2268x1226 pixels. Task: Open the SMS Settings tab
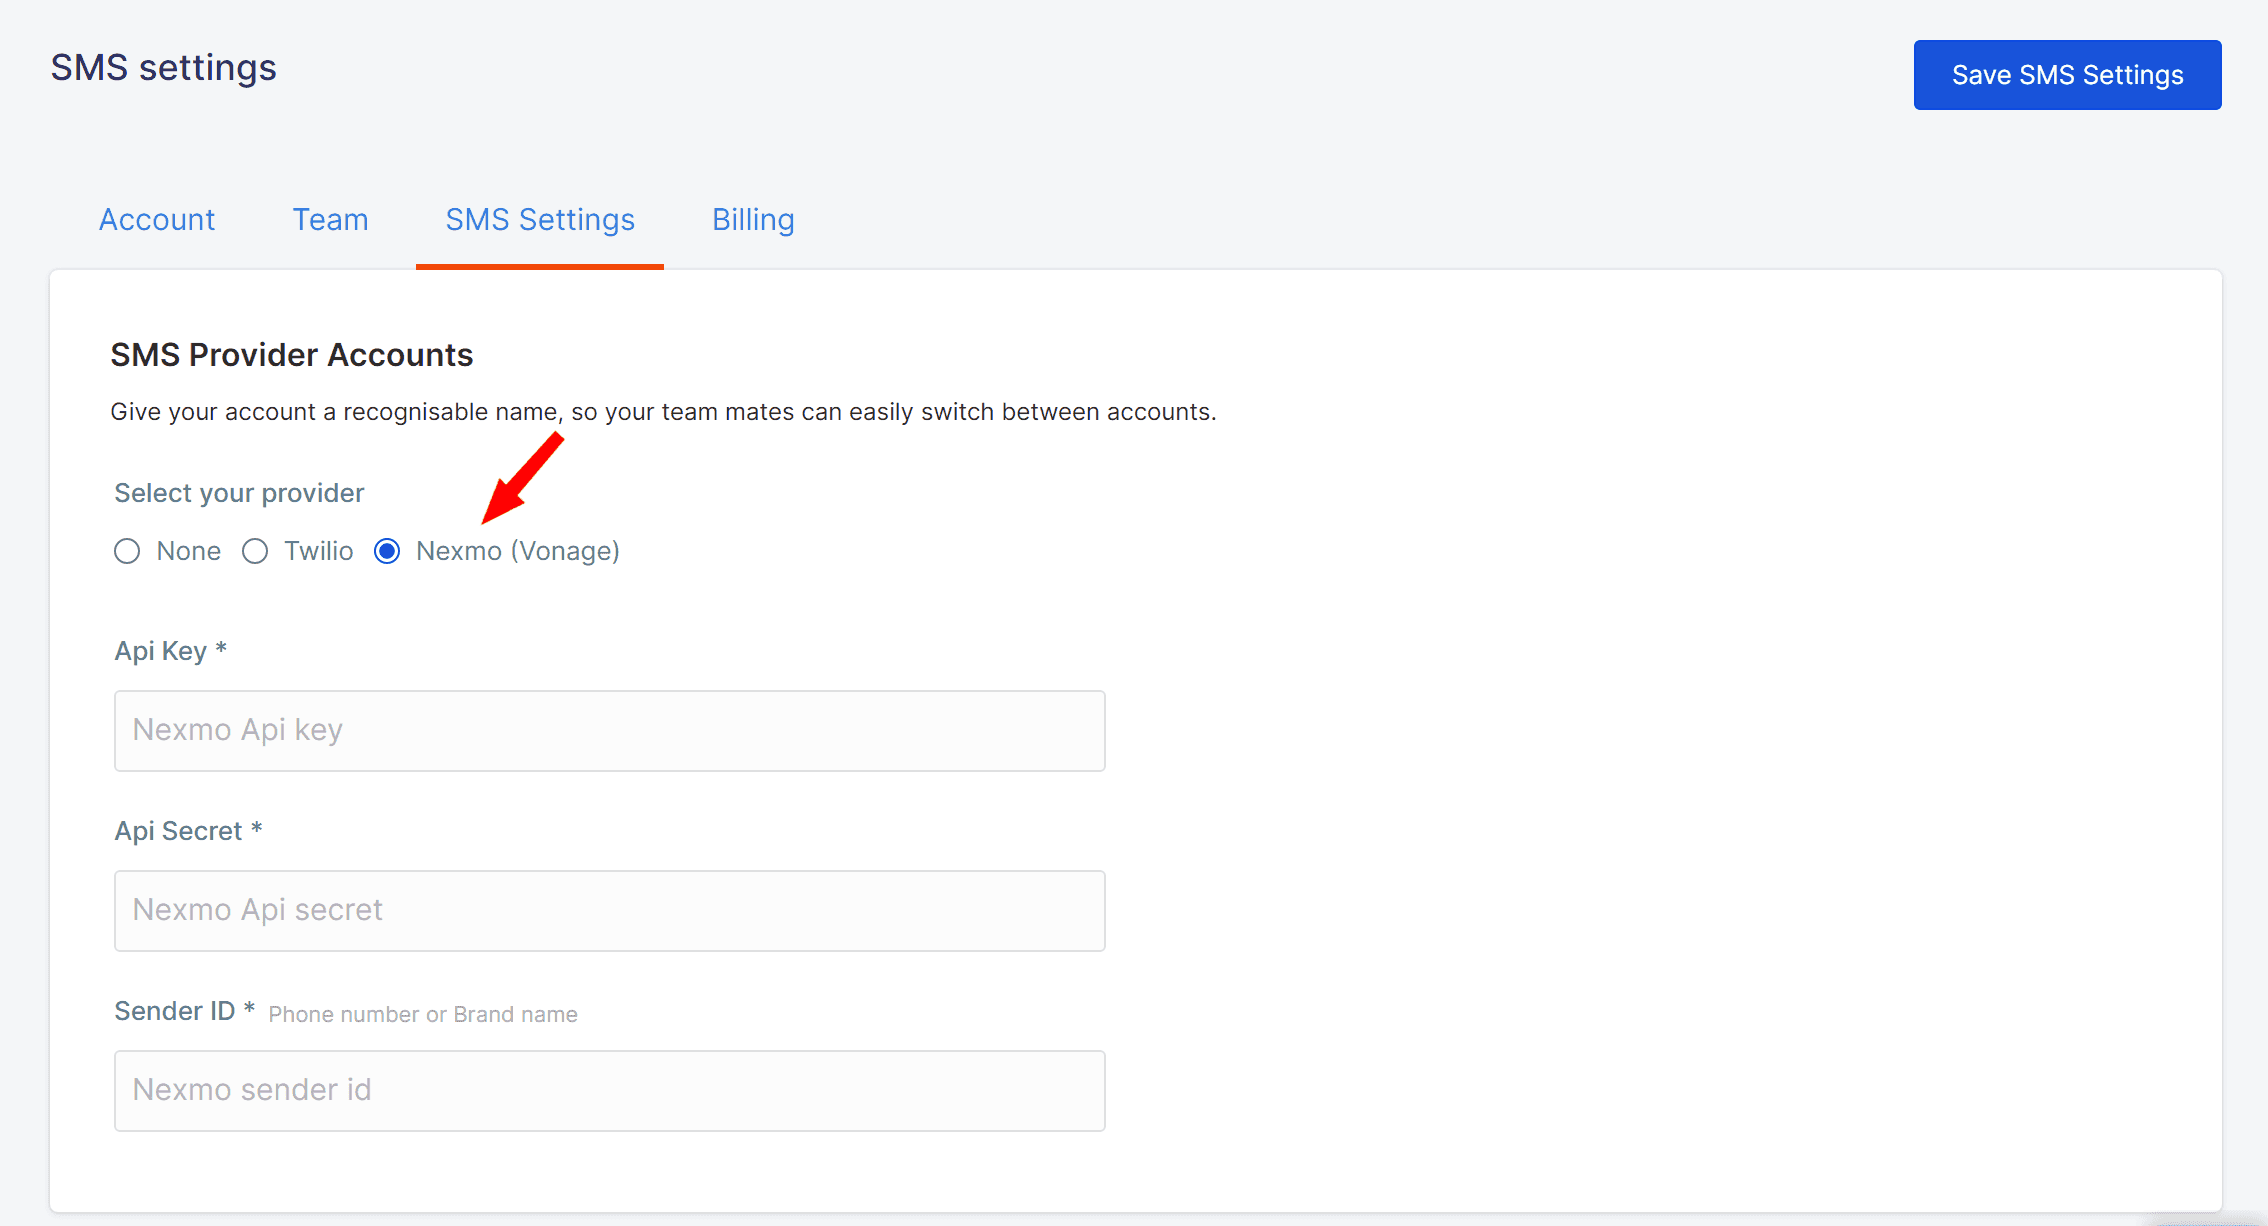tap(540, 220)
